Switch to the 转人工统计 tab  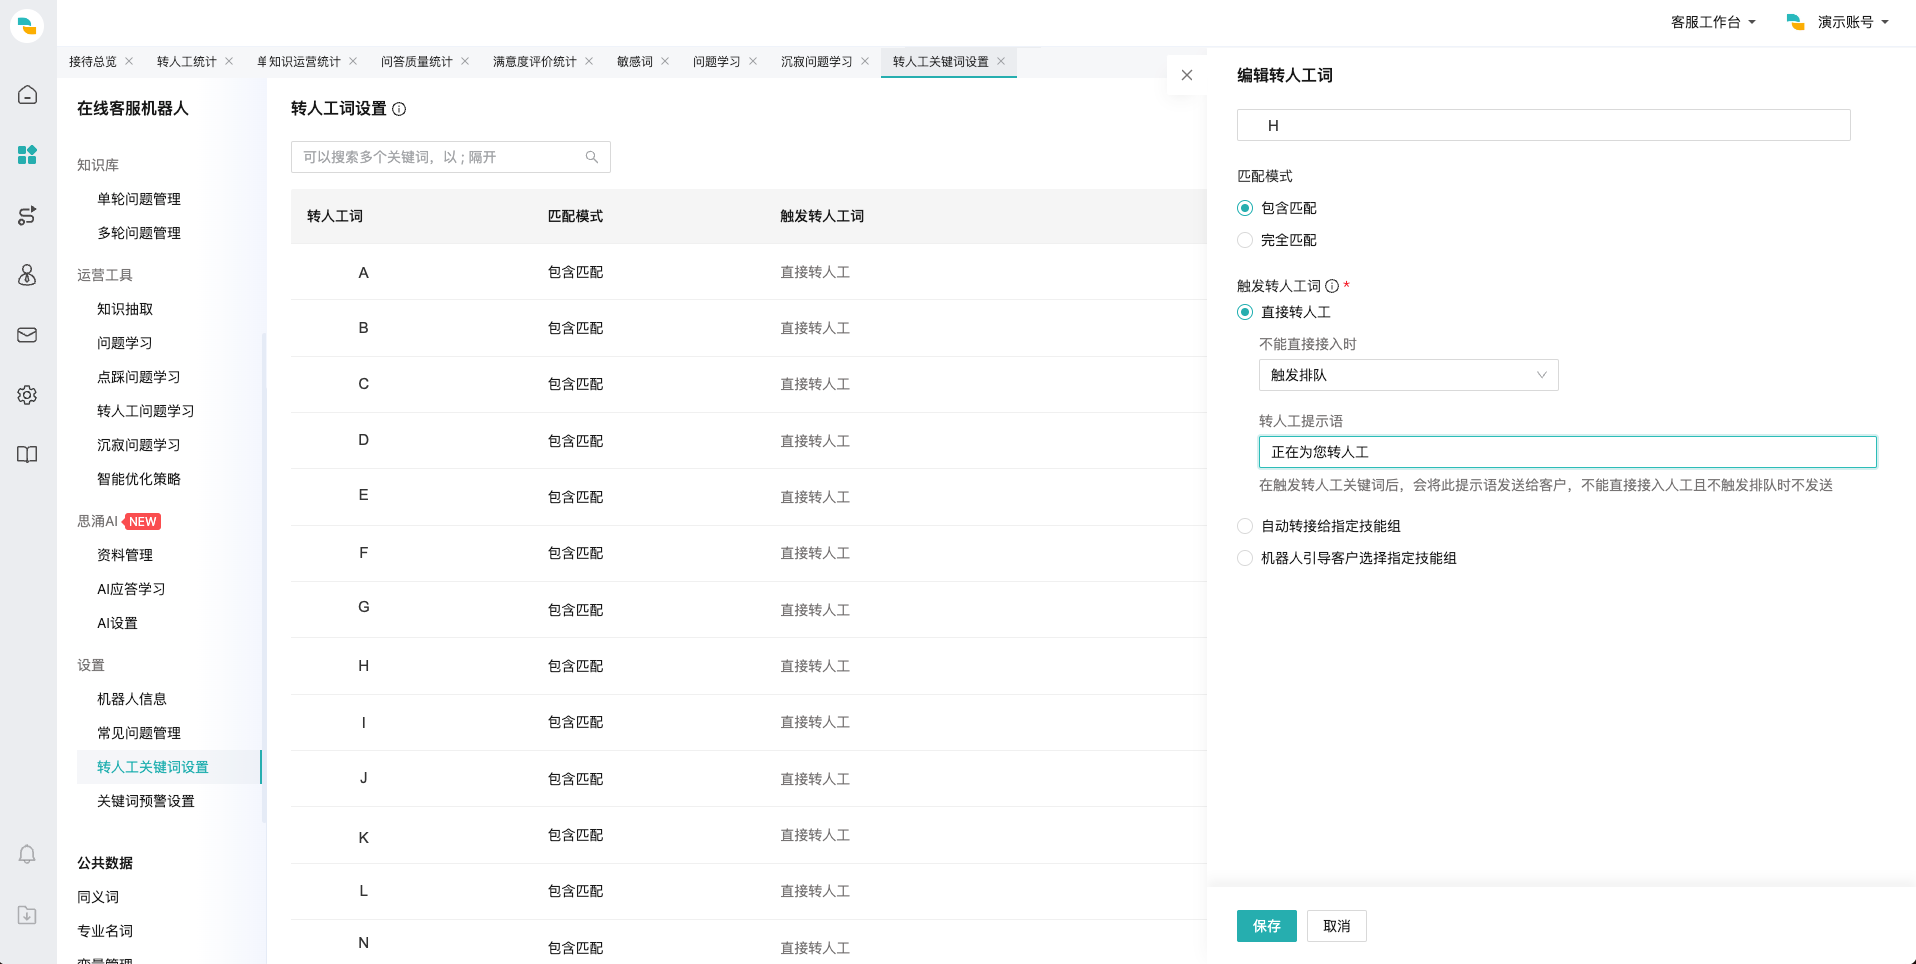[x=187, y=61]
